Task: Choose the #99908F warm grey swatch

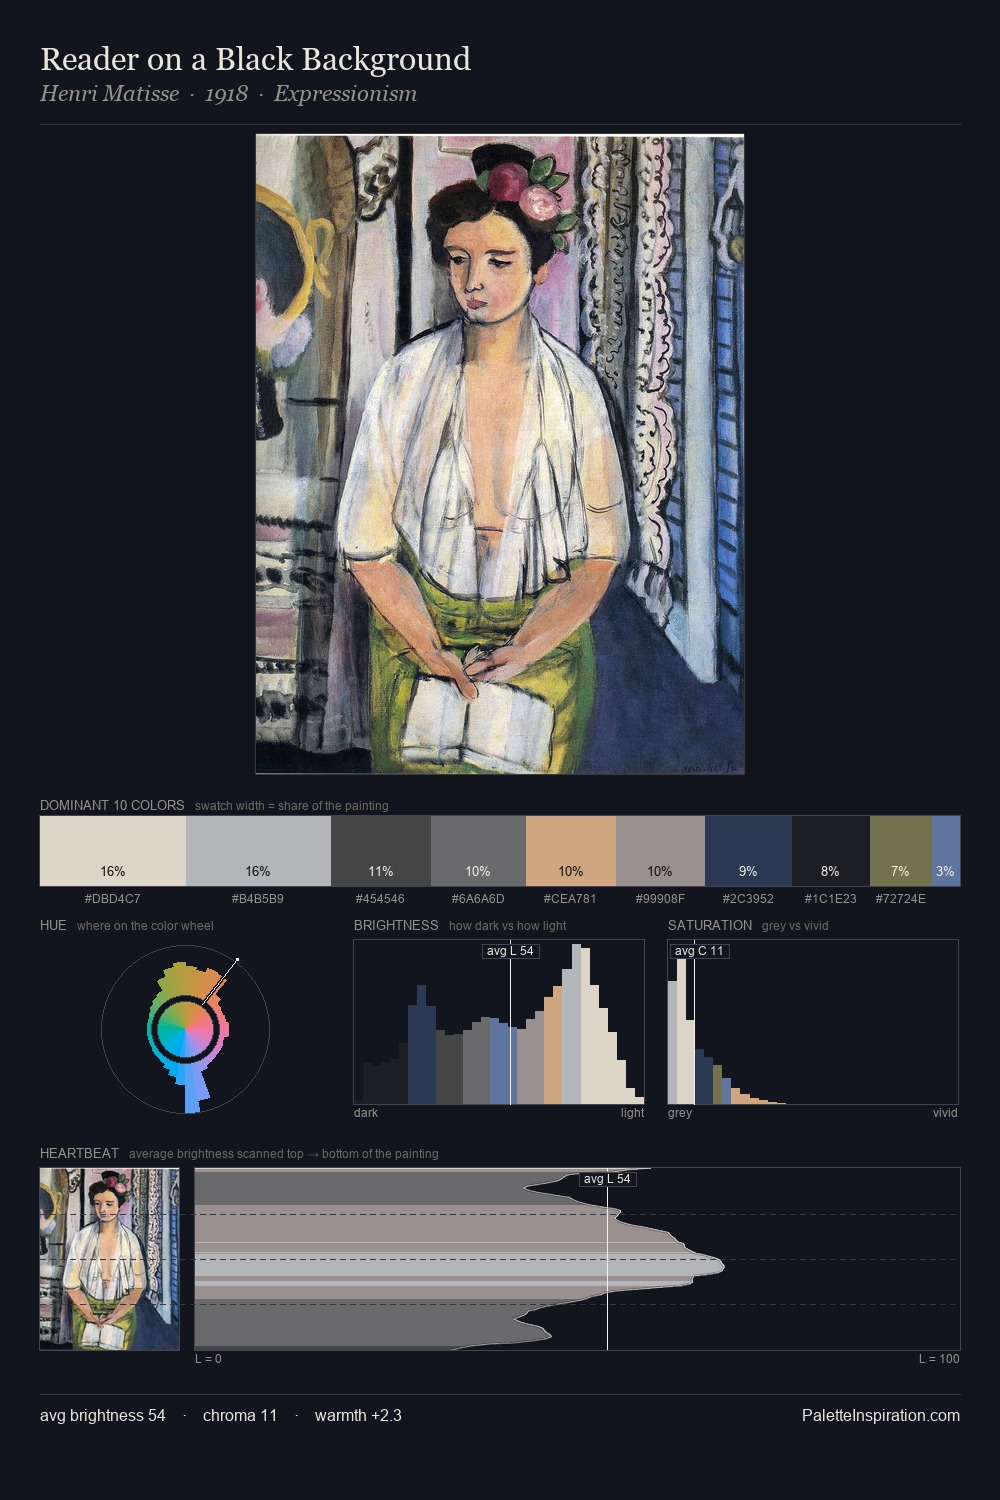Action: coord(660,851)
